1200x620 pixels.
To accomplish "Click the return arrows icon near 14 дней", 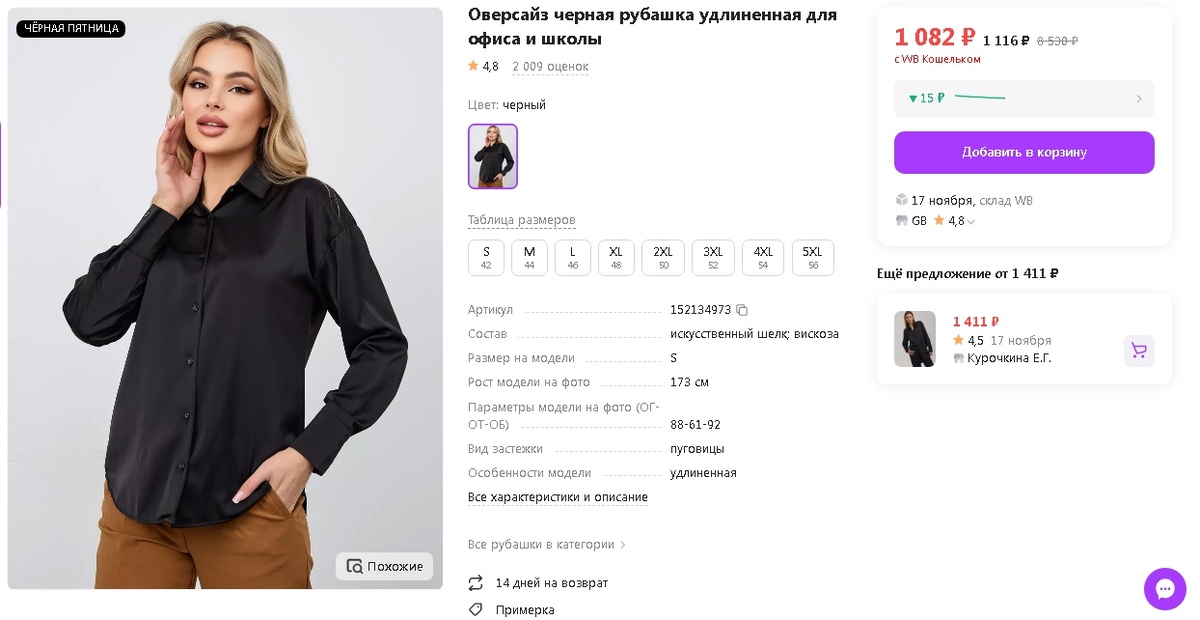I will (x=474, y=582).
